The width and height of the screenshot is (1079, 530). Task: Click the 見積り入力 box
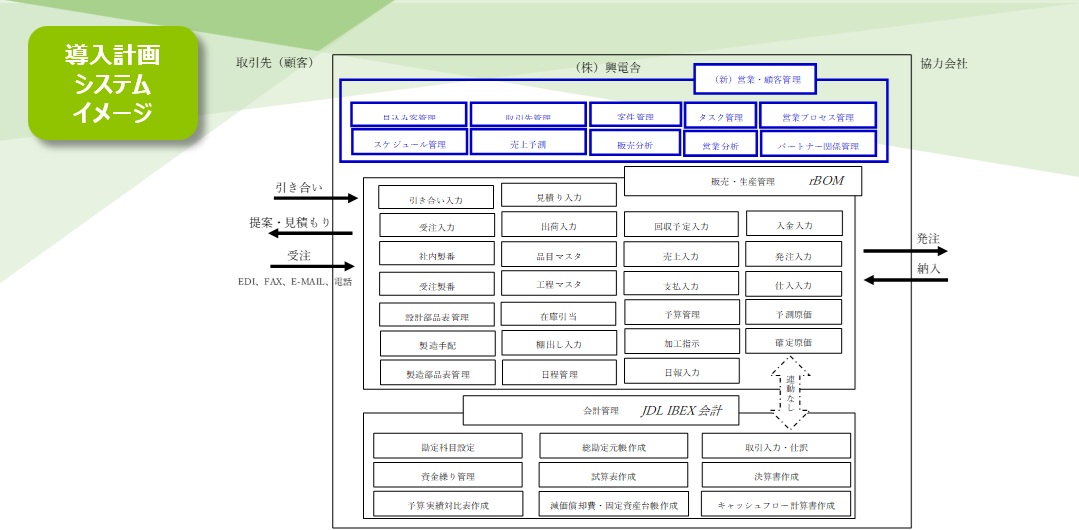coord(558,196)
